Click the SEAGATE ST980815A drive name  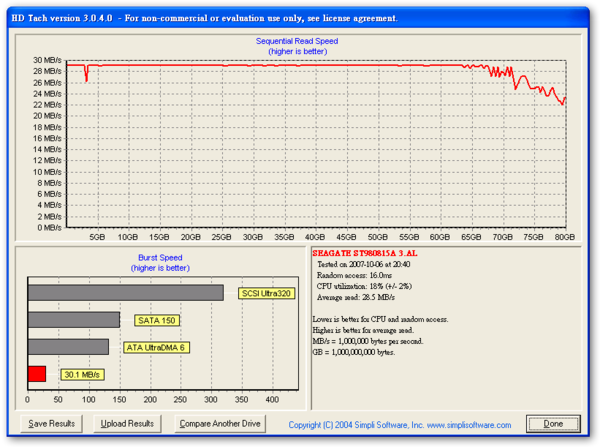pos(365,253)
